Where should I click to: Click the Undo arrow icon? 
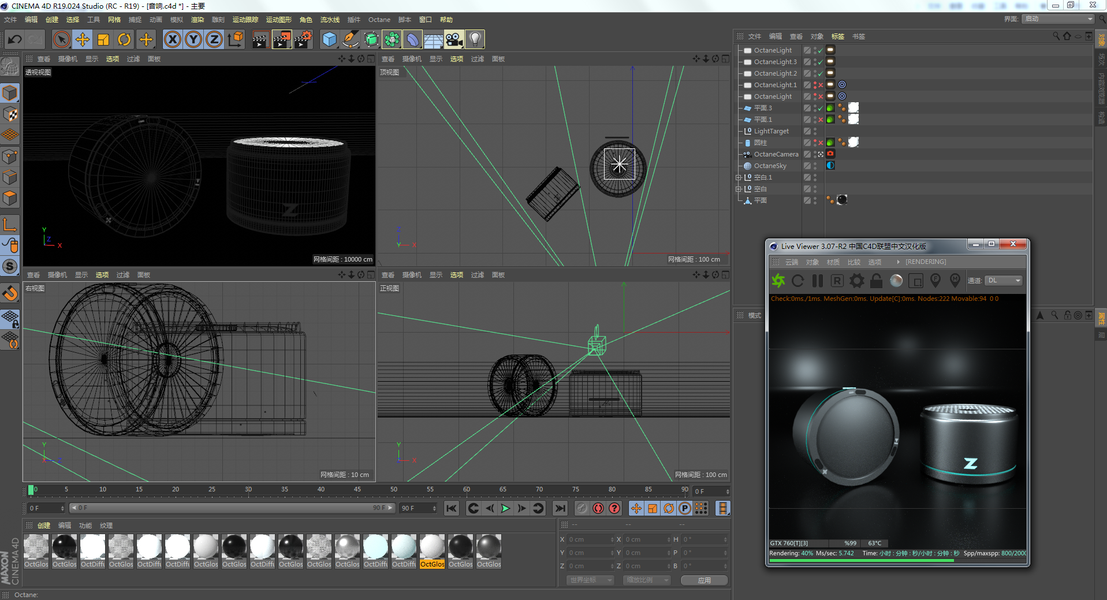point(14,40)
